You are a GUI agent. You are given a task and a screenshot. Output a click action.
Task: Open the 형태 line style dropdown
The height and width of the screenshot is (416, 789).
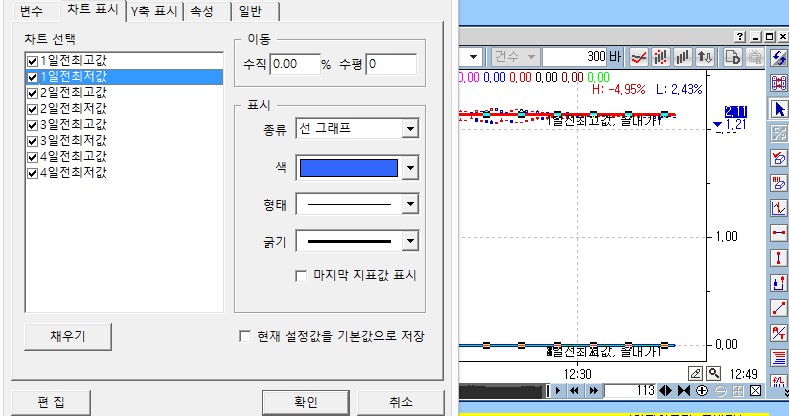(409, 204)
